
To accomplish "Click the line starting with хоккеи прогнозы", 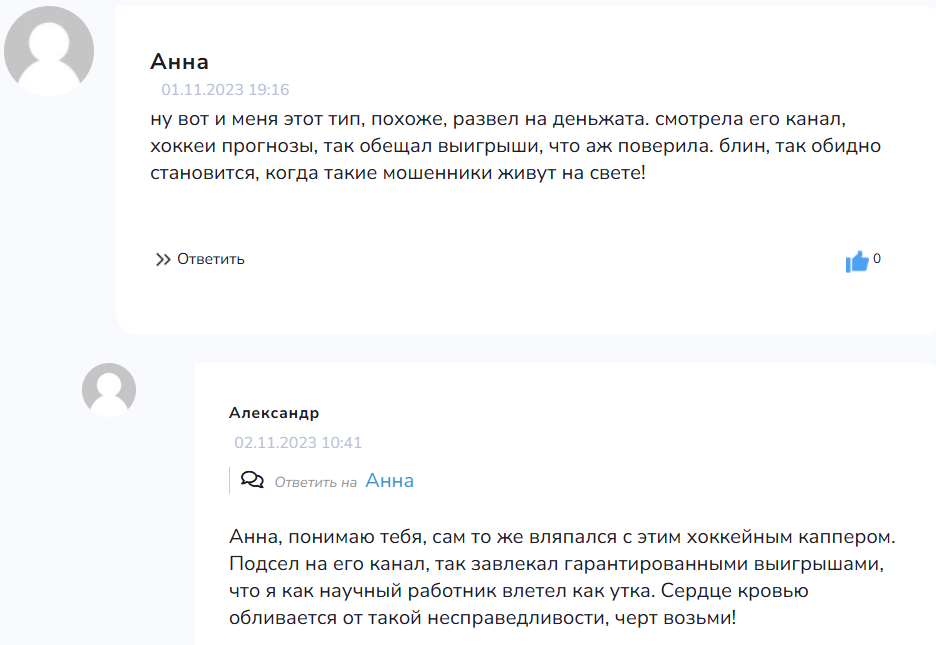I will pos(515,146).
